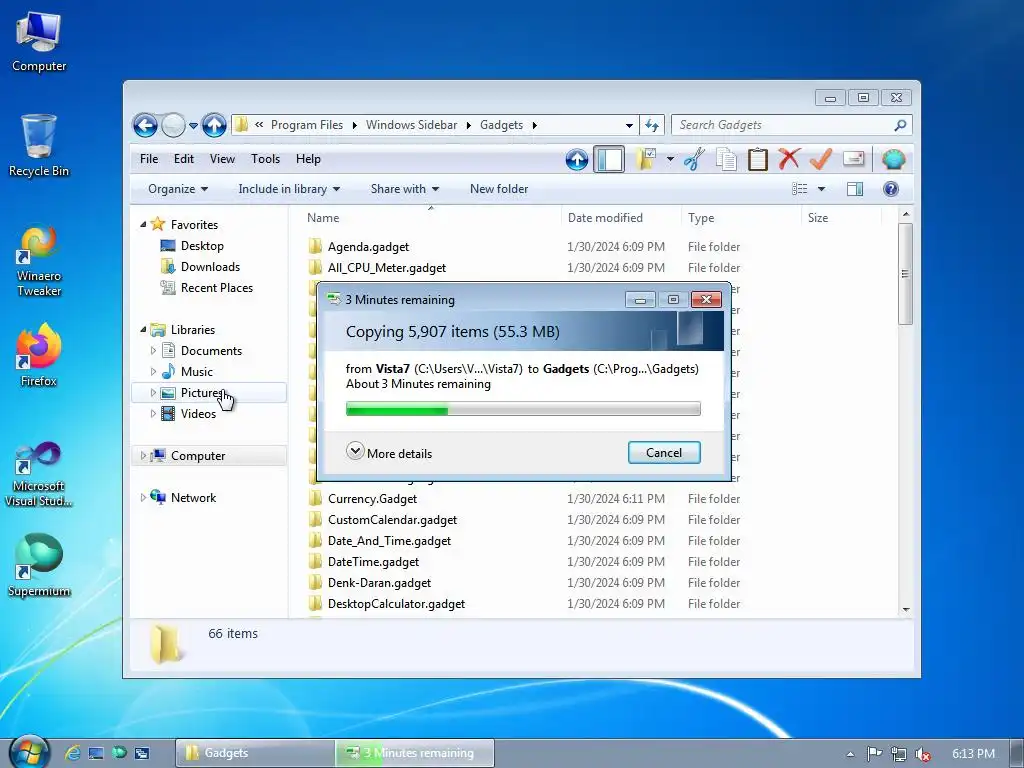Viewport: 1024px width, 768px height.
Task: Click the Action Center flag tray icon
Action: click(874, 754)
